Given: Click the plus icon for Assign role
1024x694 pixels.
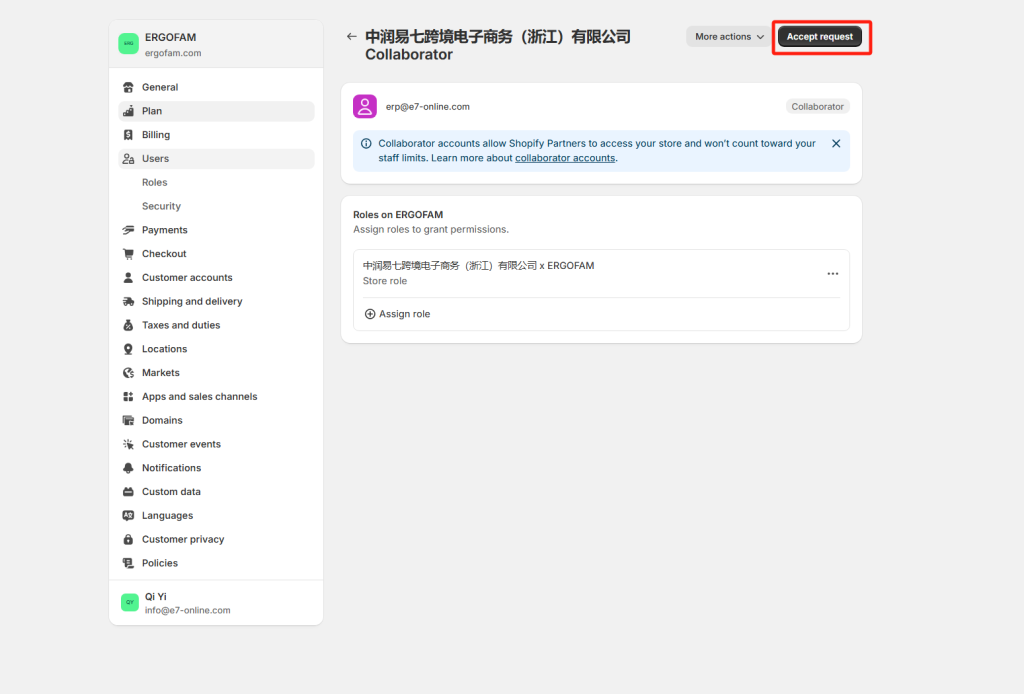Looking at the screenshot, I should click(370, 314).
